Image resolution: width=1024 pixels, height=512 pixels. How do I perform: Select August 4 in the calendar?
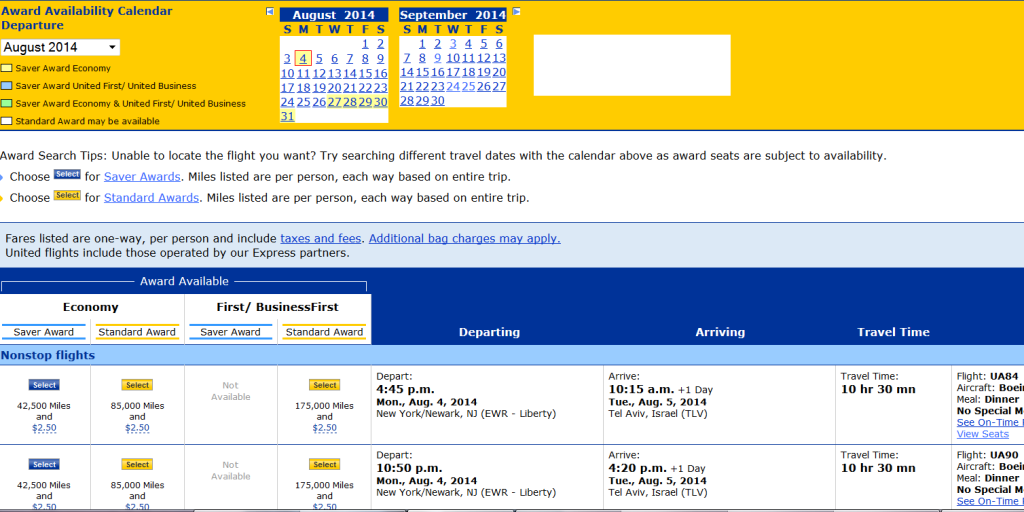303,59
